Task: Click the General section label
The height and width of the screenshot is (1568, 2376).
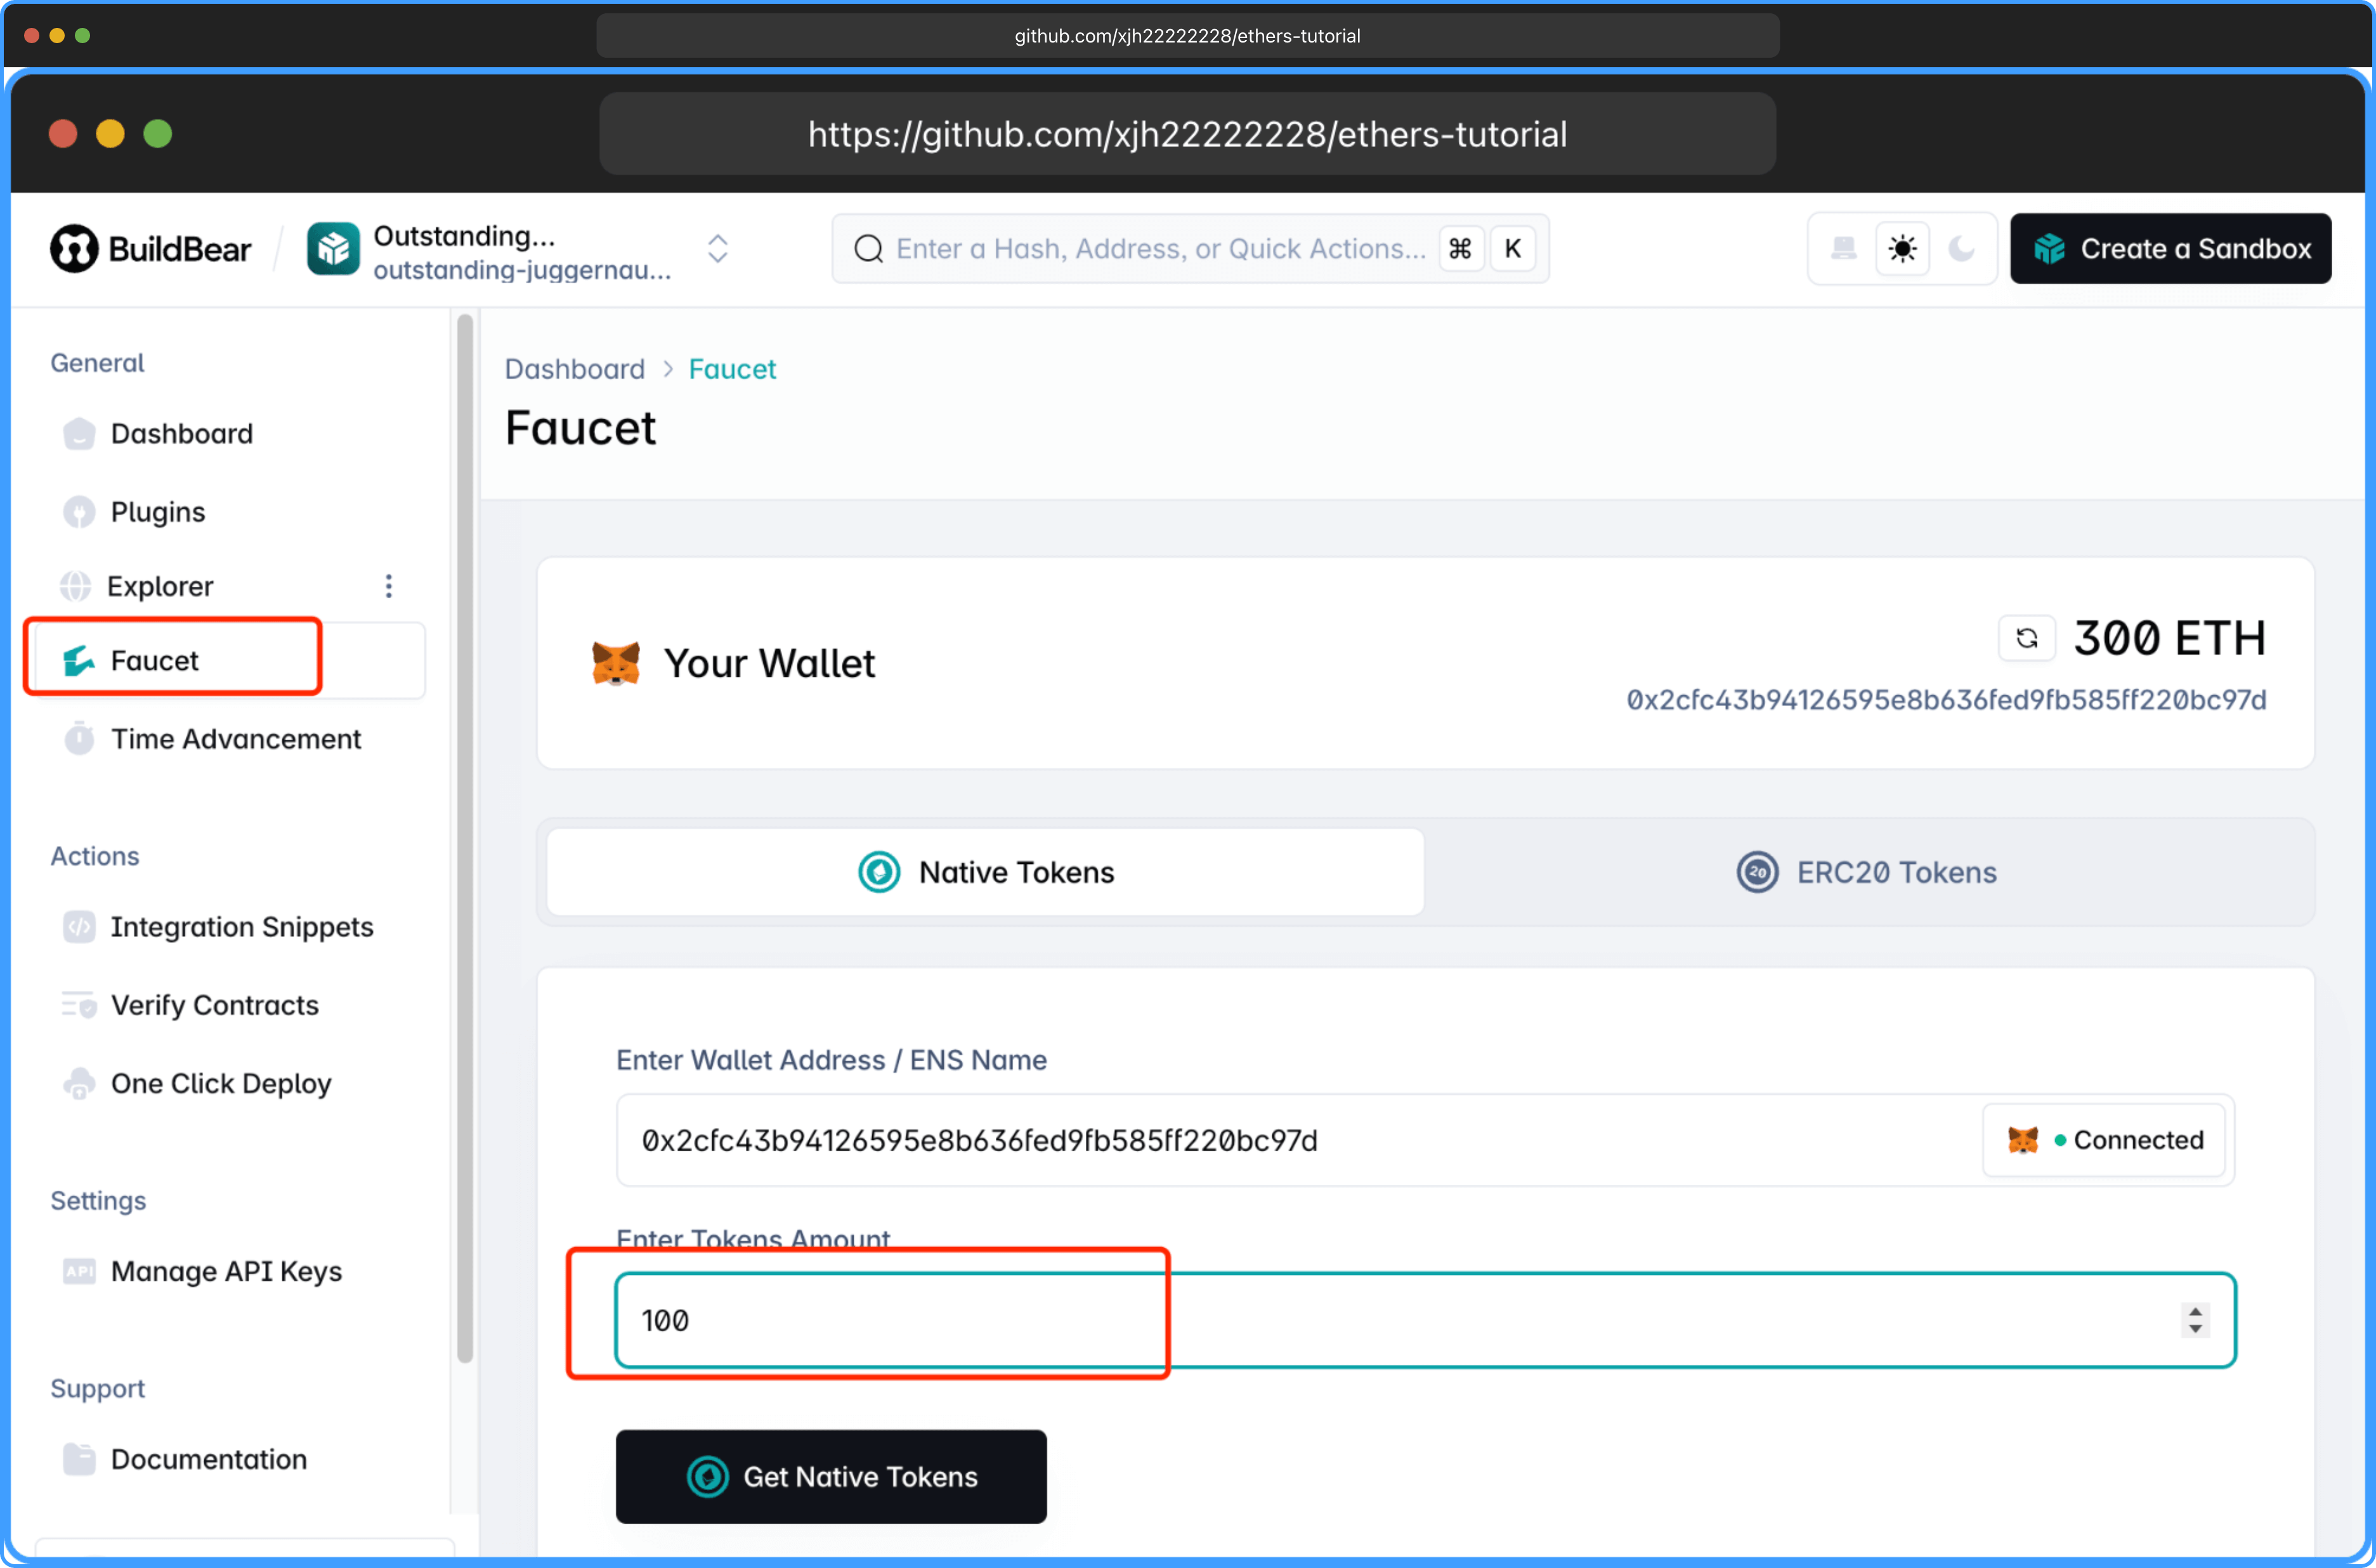Action: coord(97,363)
